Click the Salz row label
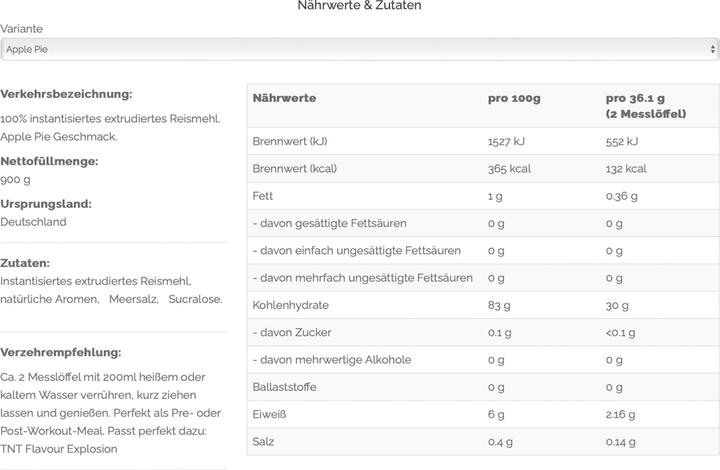 [x=263, y=442]
